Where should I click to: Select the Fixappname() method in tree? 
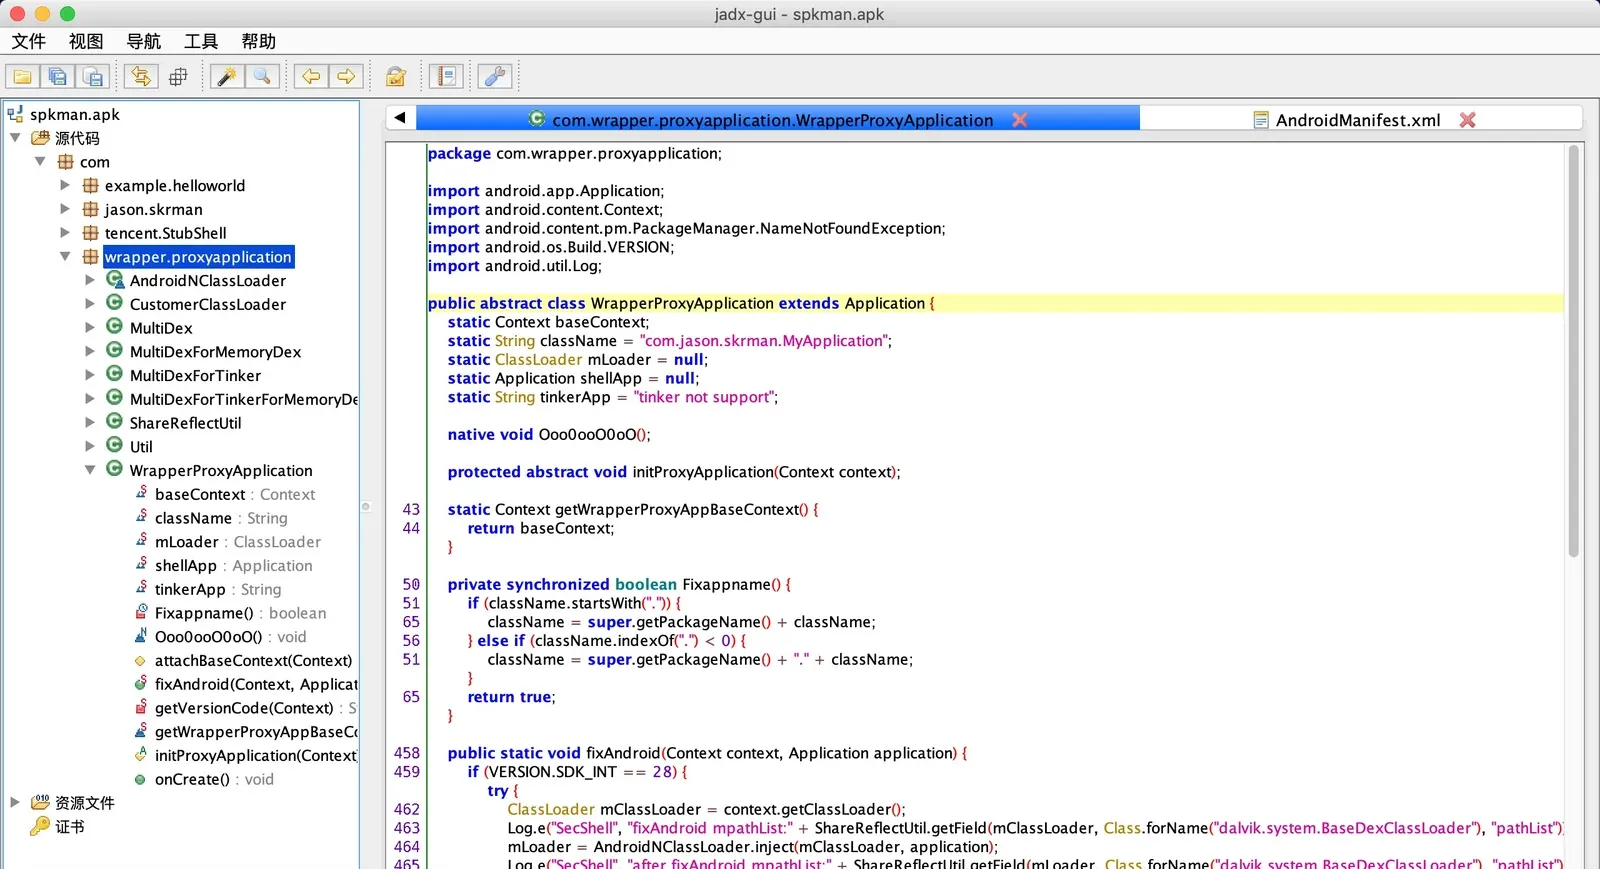coord(240,613)
